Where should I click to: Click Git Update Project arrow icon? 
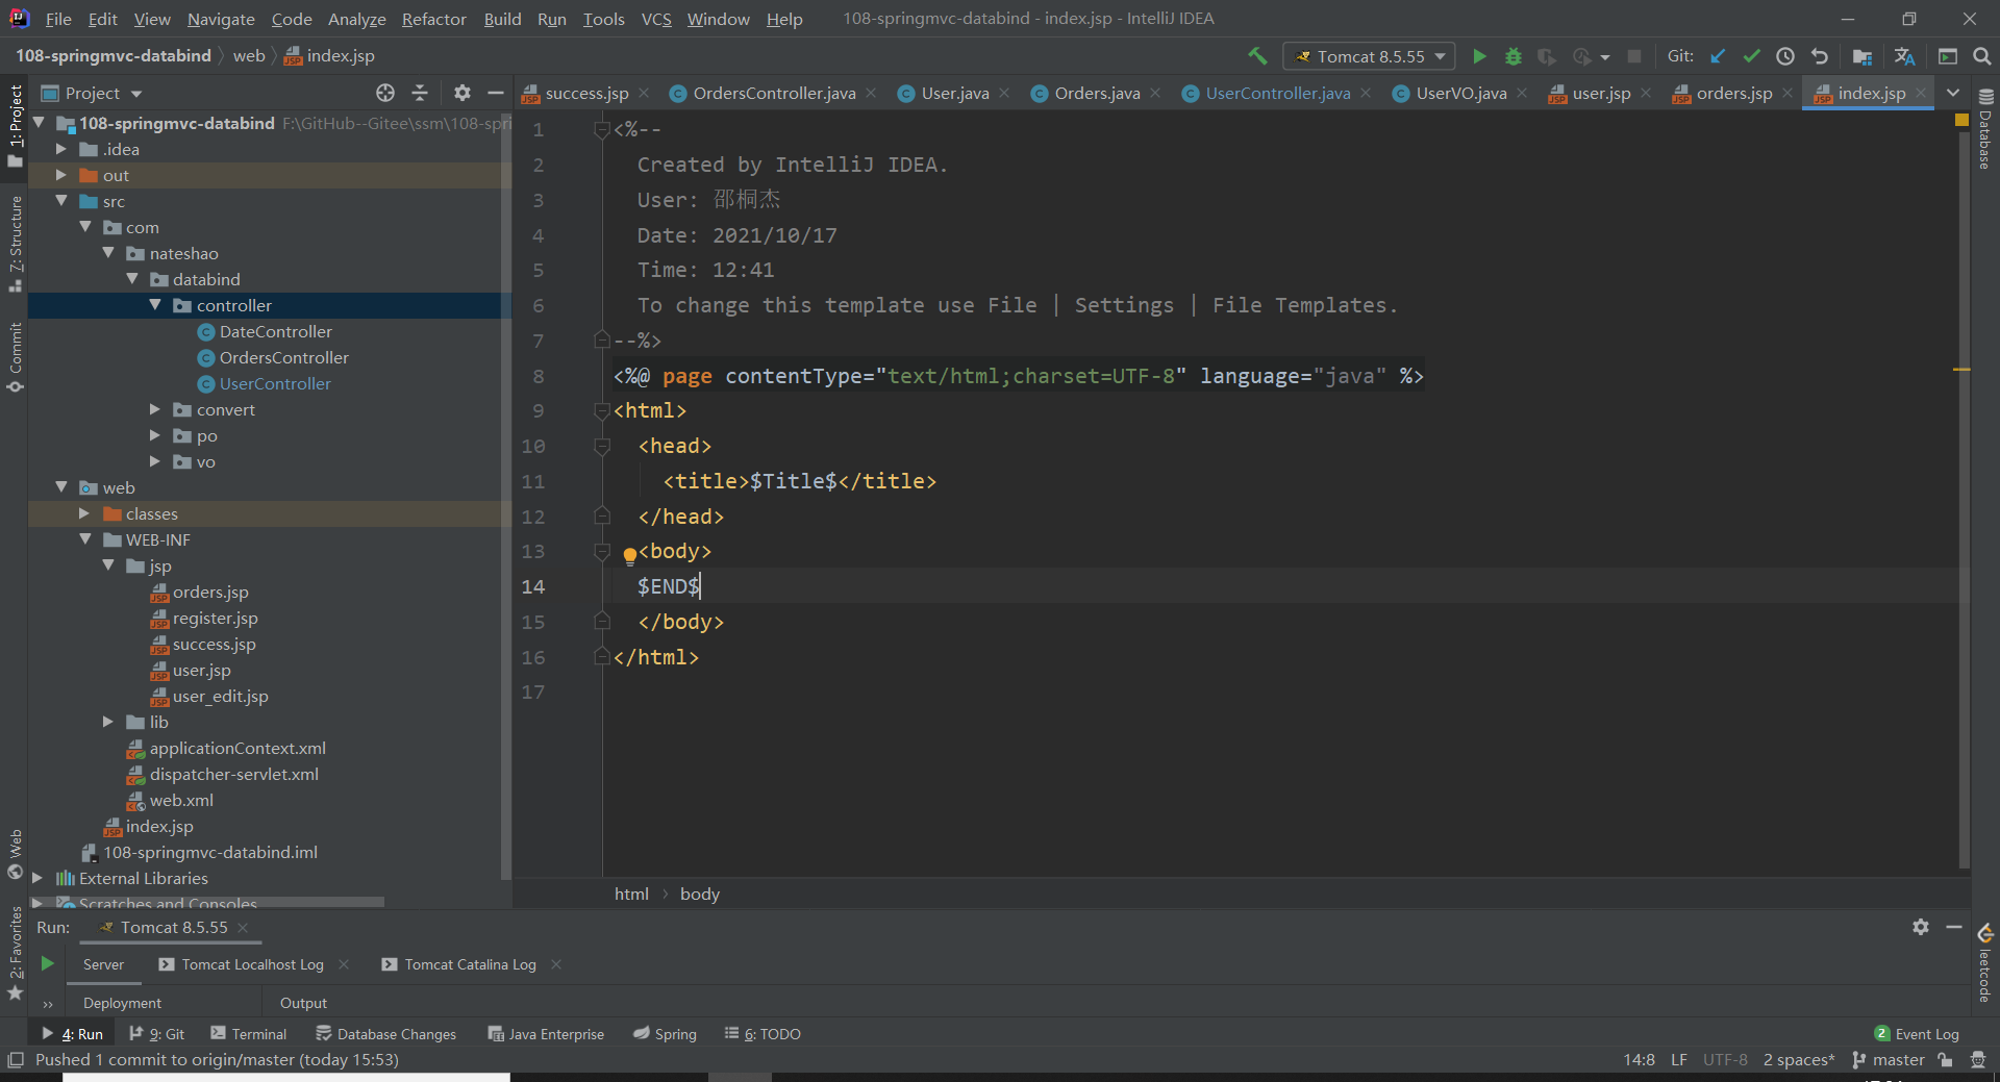pyautogui.click(x=1718, y=56)
